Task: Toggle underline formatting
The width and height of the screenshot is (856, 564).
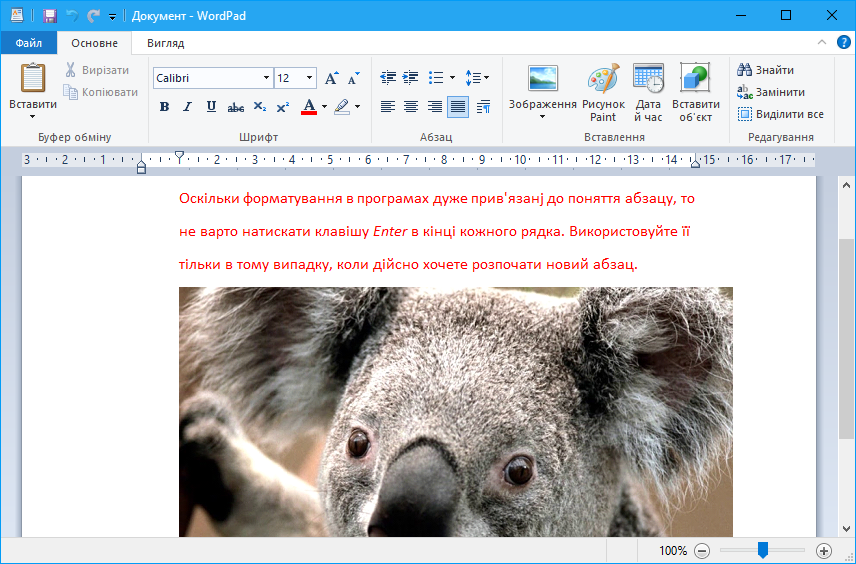Action: pos(211,106)
